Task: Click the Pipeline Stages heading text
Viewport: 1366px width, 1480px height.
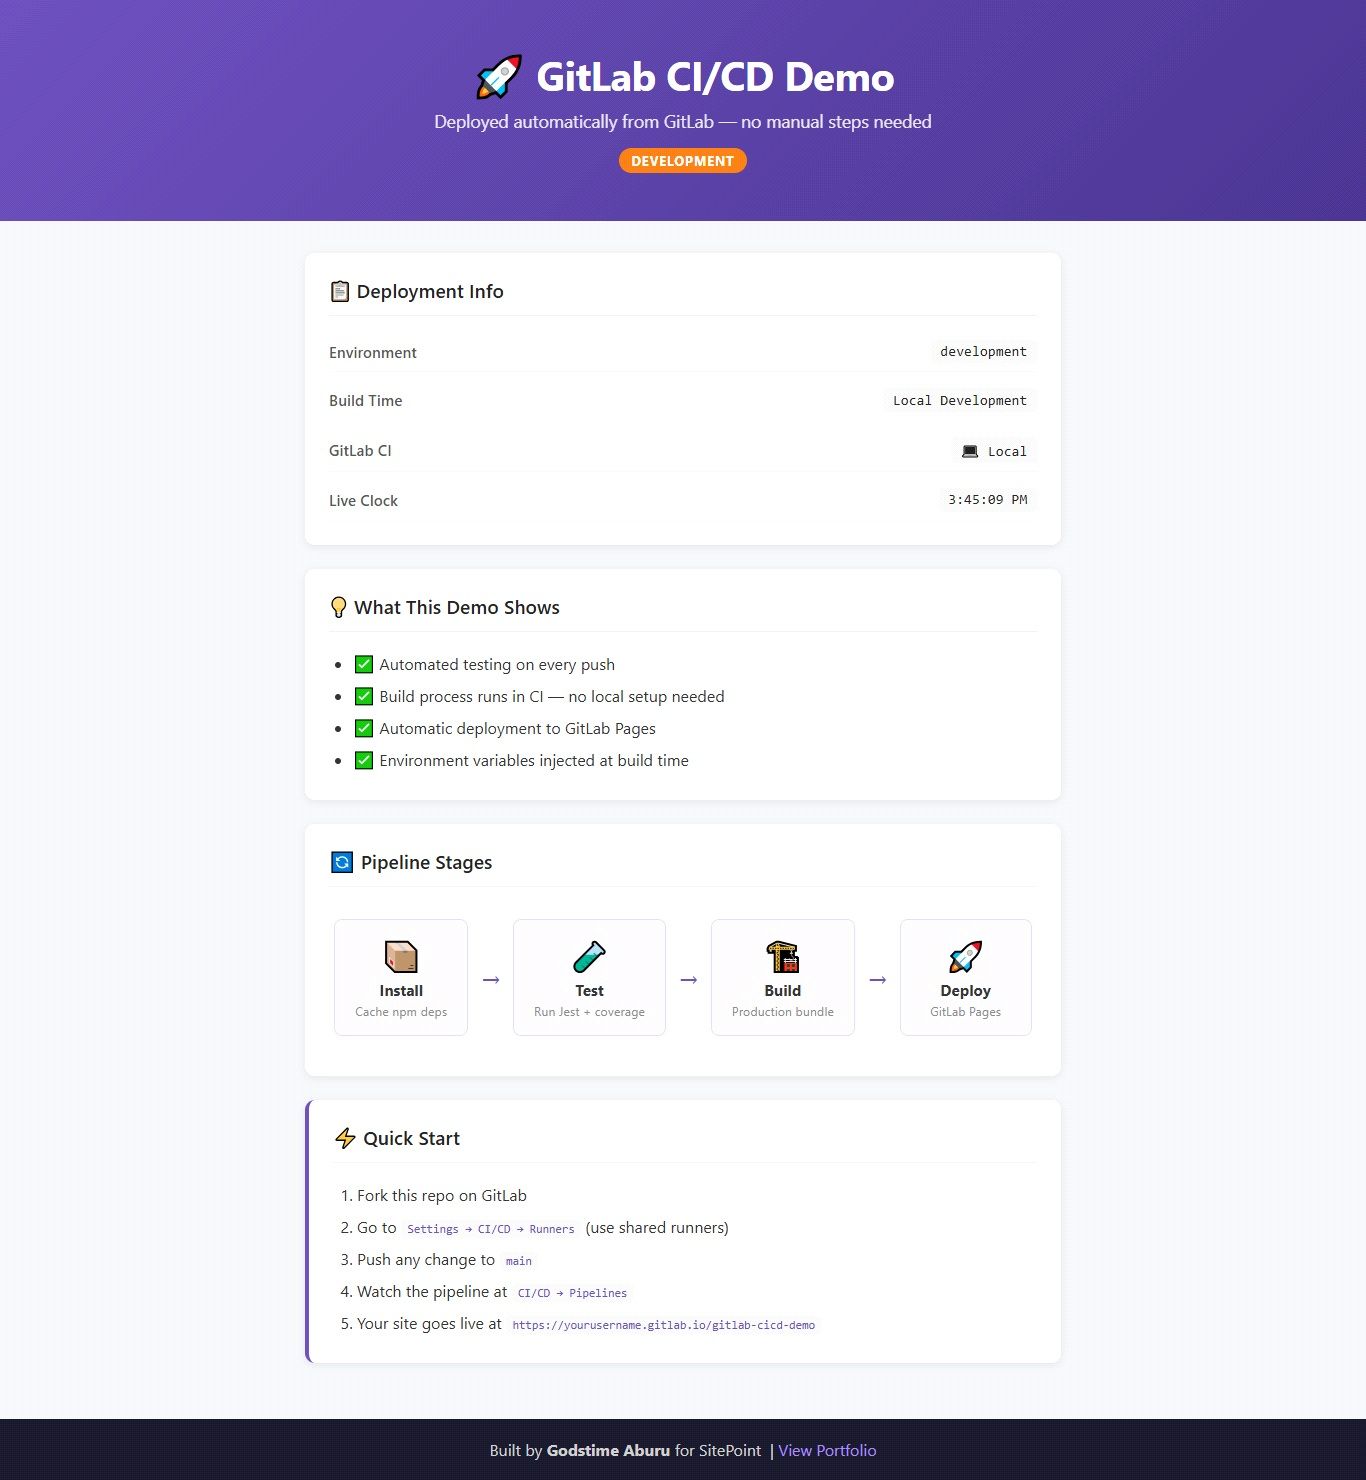Action: (x=427, y=862)
